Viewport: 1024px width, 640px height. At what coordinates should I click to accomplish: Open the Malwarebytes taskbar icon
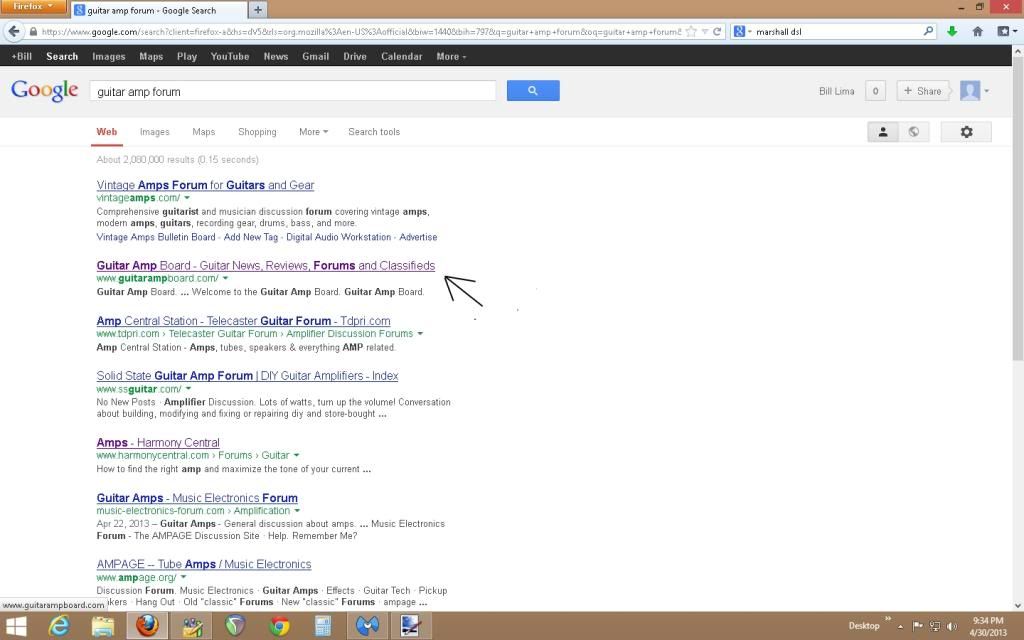pyautogui.click(x=367, y=626)
